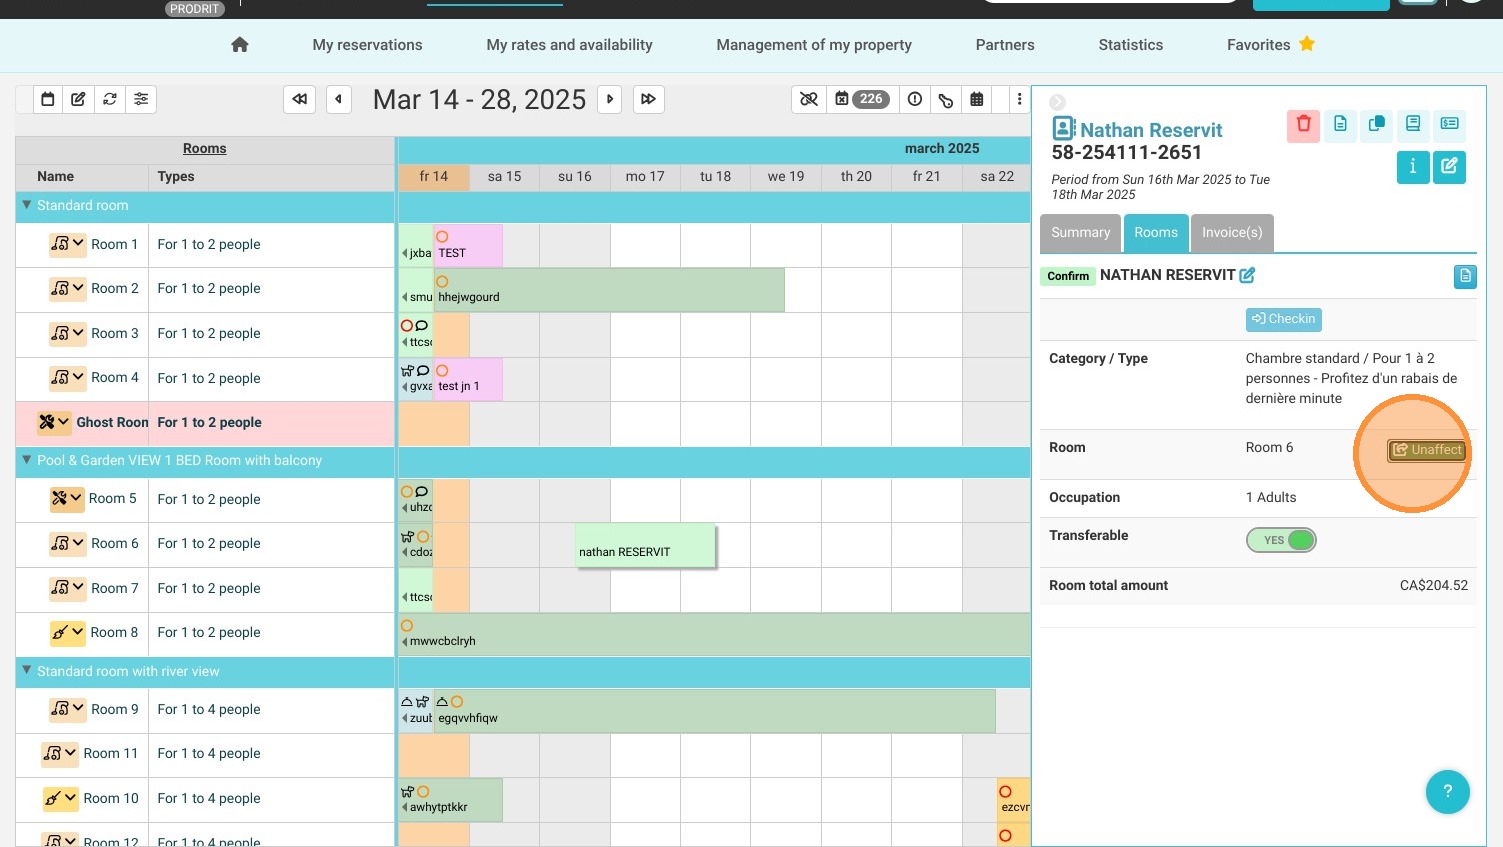Jump forward with the double fast-forward arrow

pos(649,99)
